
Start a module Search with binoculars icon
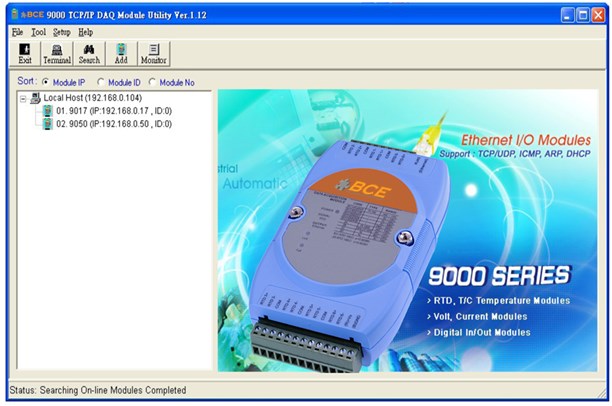pyautogui.click(x=89, y=53)
